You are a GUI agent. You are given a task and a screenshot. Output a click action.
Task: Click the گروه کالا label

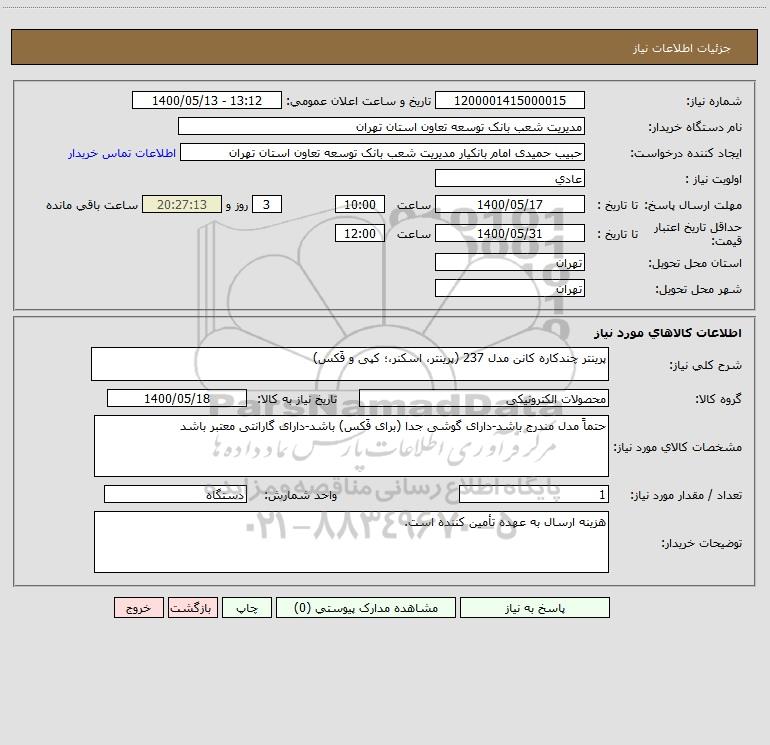(x=718, y=399)
